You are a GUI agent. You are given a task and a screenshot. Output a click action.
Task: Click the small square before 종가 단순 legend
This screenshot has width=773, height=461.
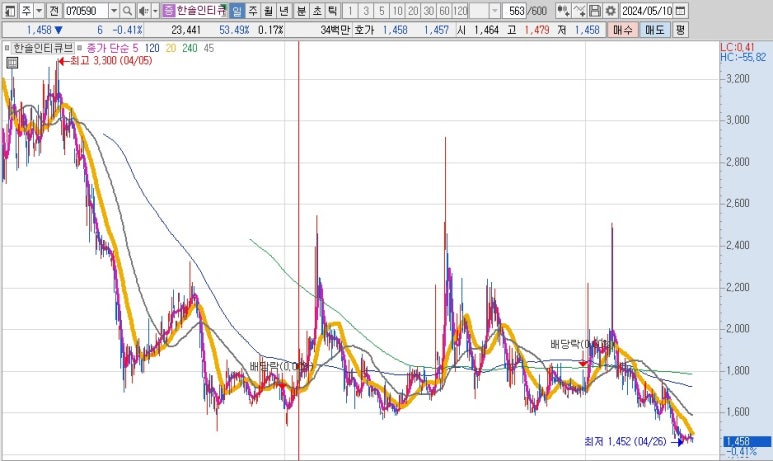click(x=79, y=48)
